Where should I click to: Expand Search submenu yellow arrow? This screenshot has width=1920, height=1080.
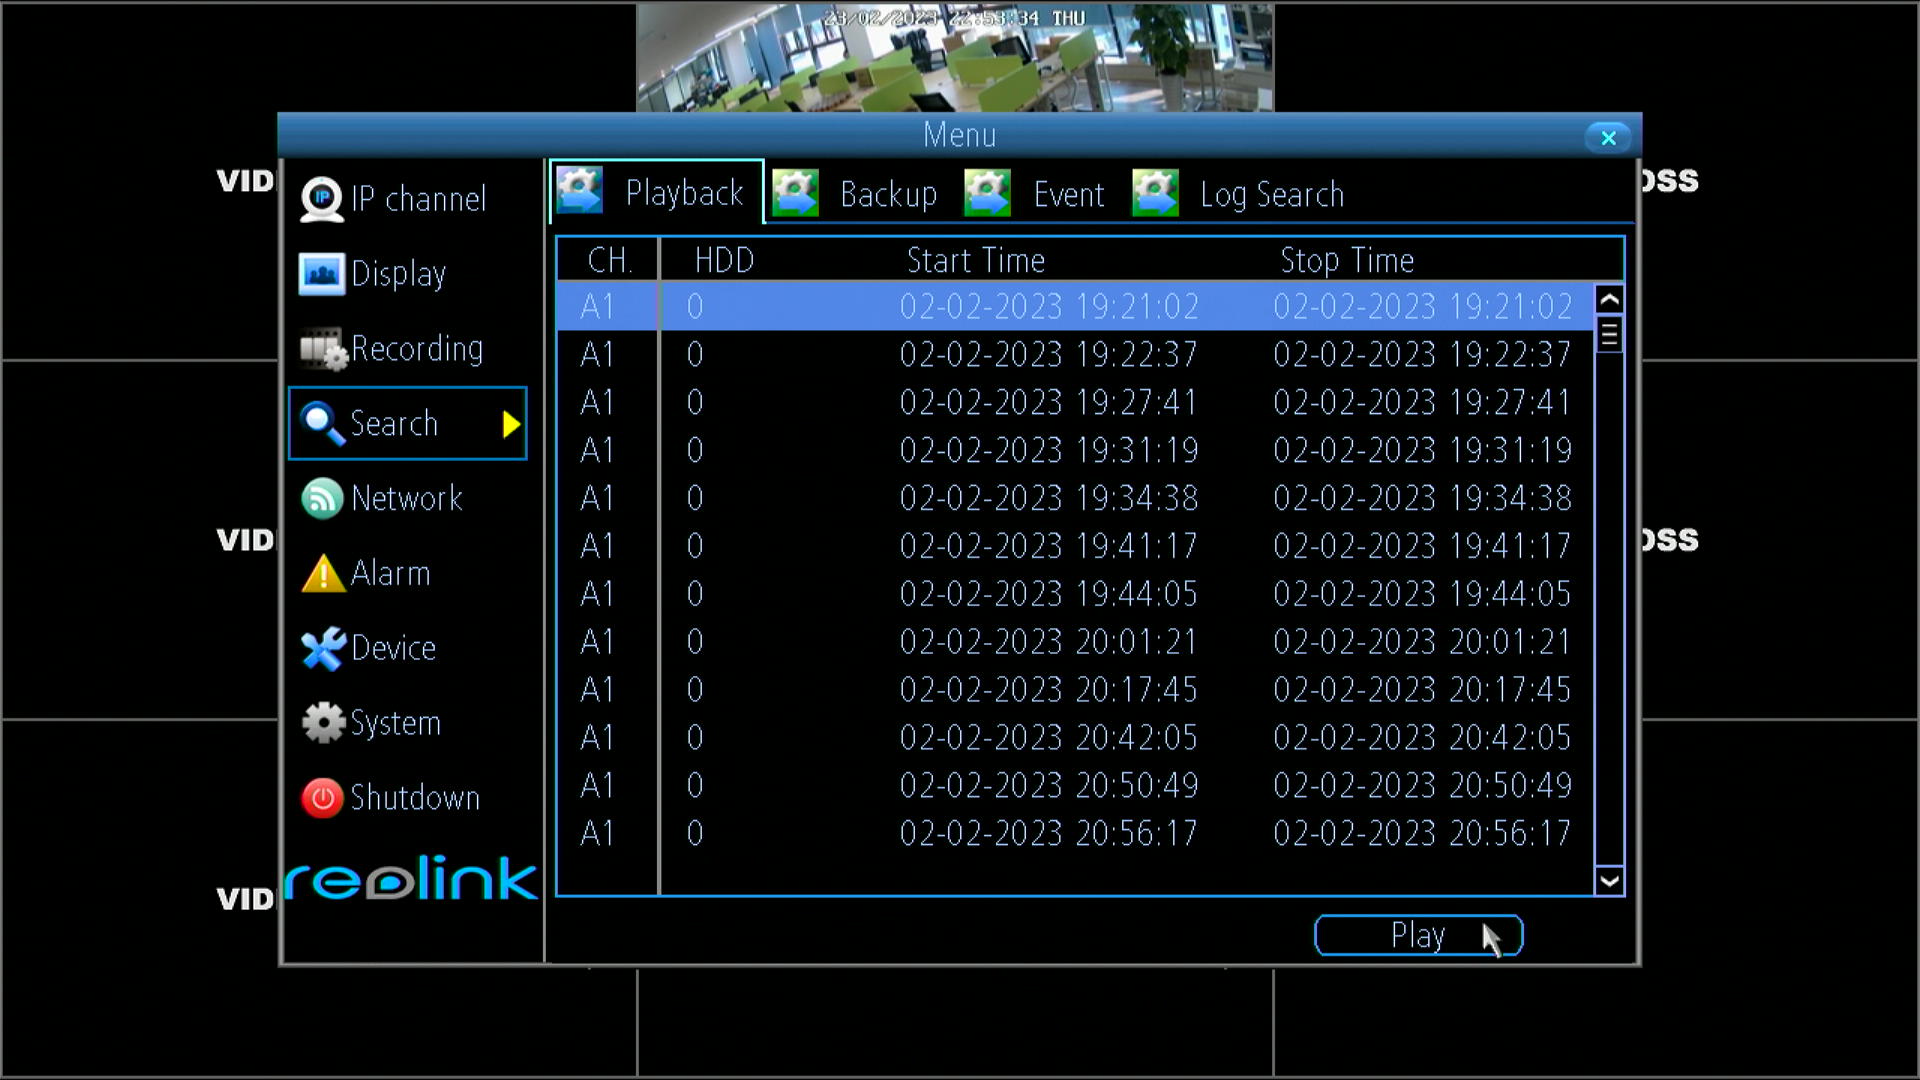pos(511,424)
